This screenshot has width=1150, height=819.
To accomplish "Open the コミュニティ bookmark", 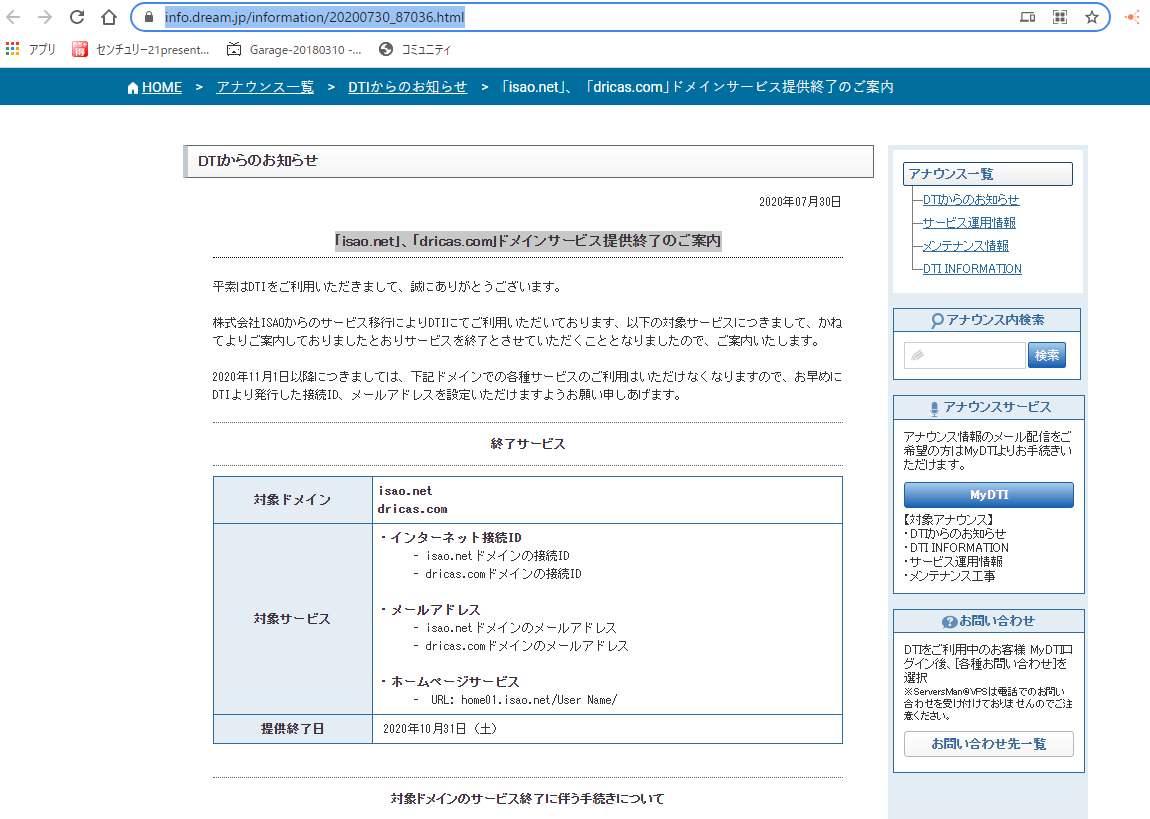I will tap(415, 49).
